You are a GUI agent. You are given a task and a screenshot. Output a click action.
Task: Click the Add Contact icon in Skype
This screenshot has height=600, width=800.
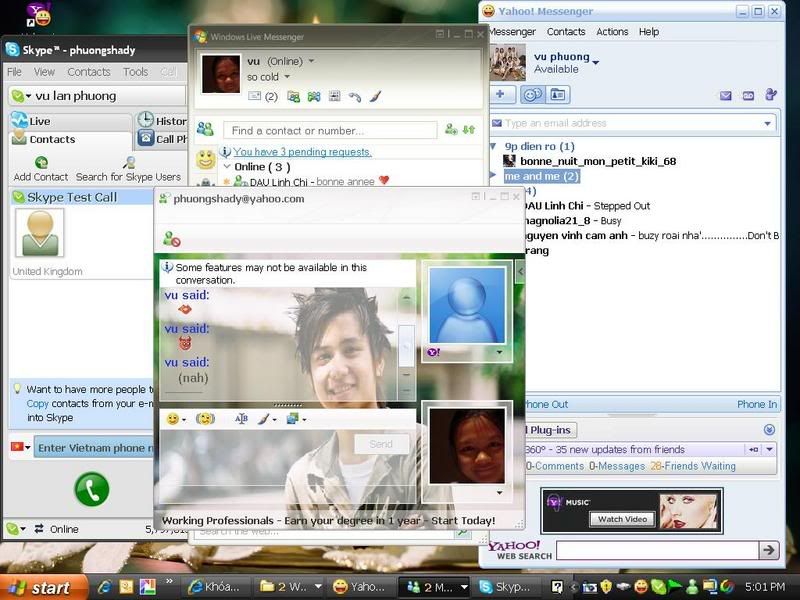[41, 164]
